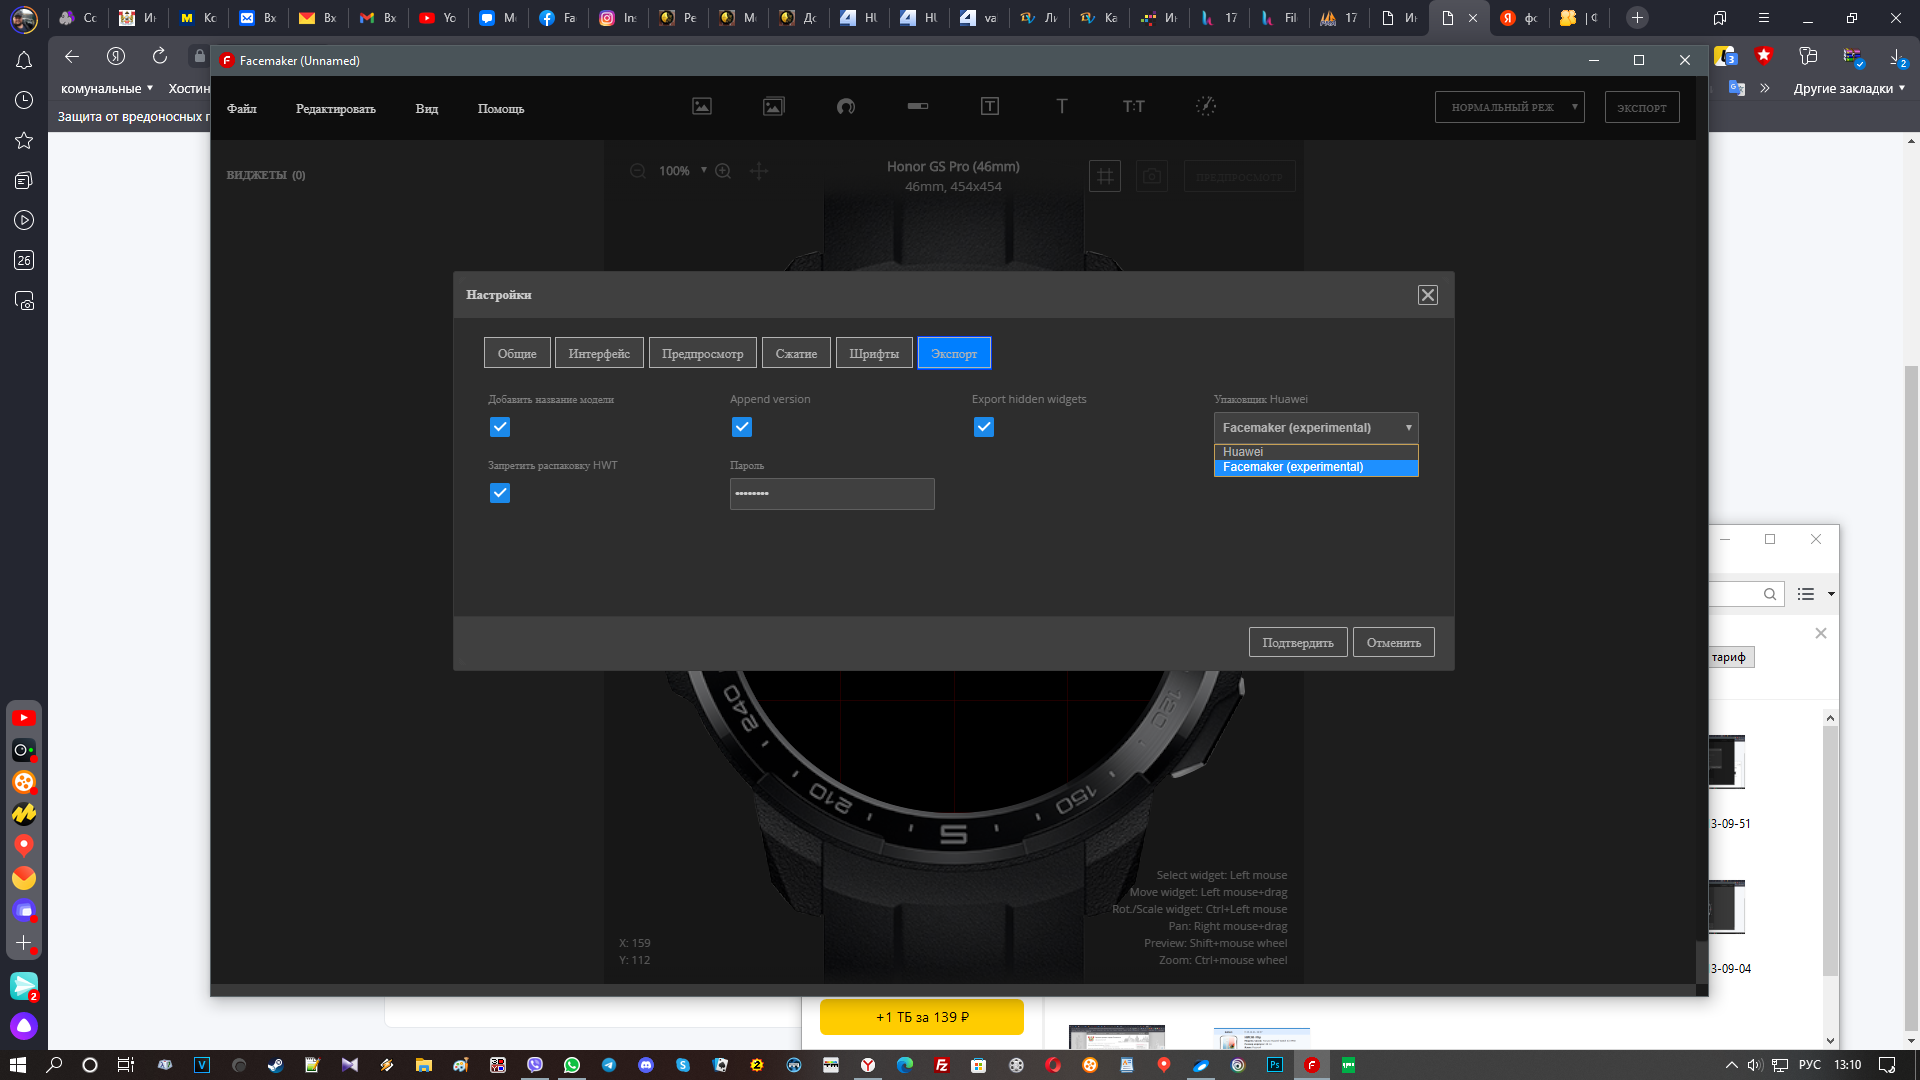Screen dimensions: 1920x1080
Task: Choose Facemaker (experimental) in dropdown list
Action: click(x=1316, y=467)
